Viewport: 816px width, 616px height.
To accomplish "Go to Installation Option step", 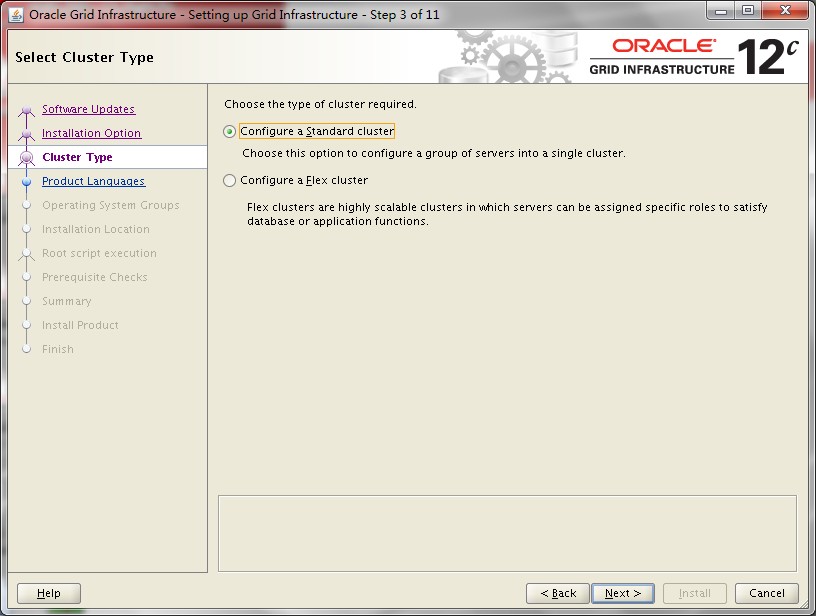I will 92,133.
